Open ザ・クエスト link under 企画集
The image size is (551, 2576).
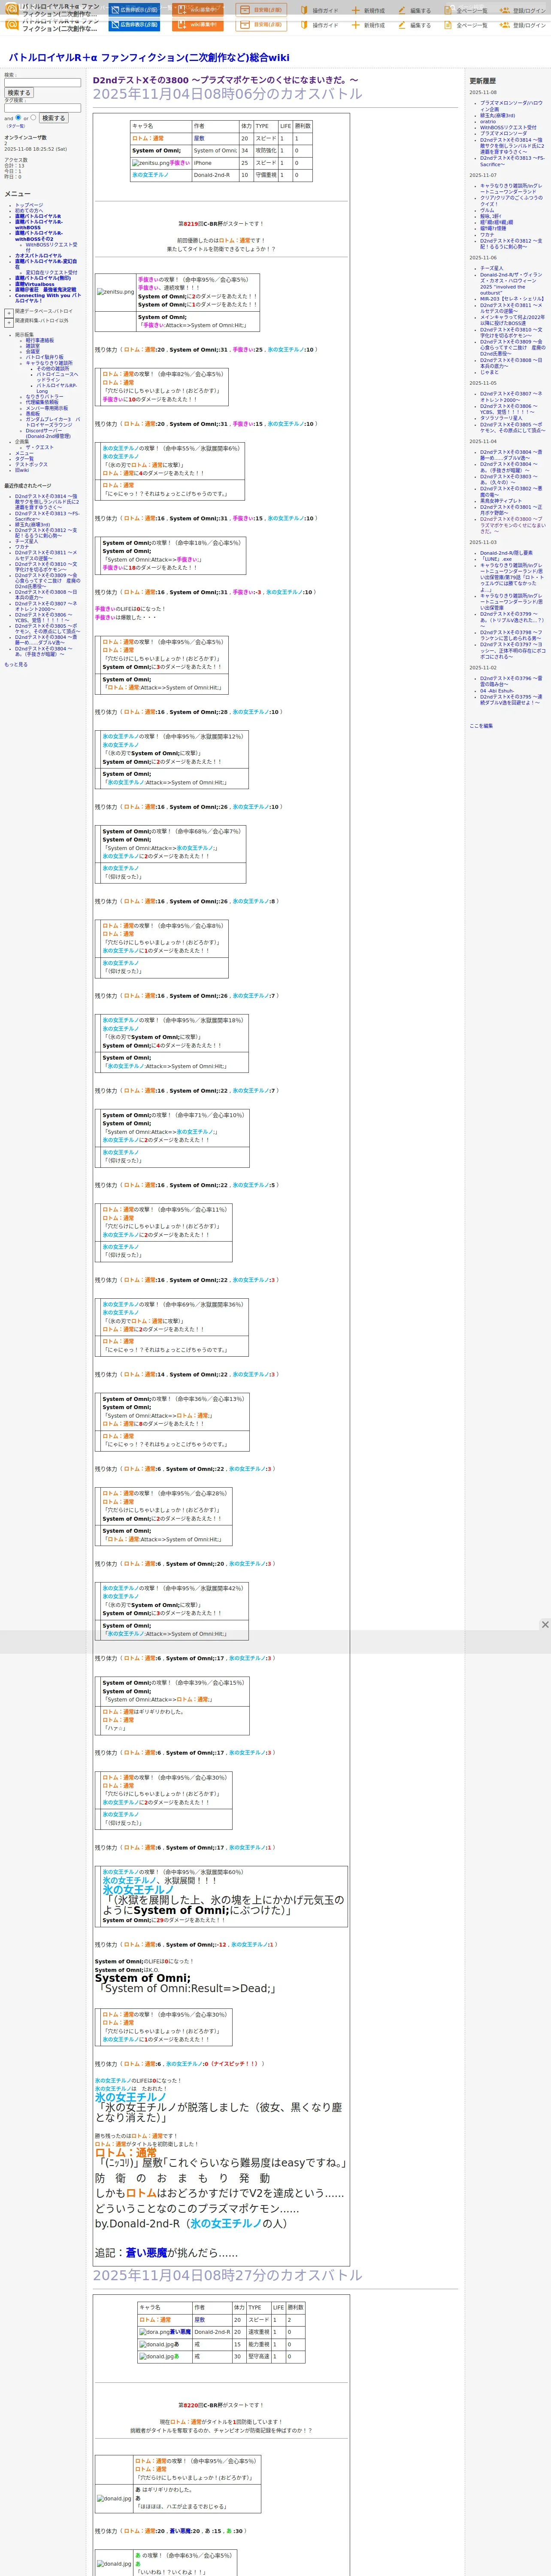(x=40, y=447)
